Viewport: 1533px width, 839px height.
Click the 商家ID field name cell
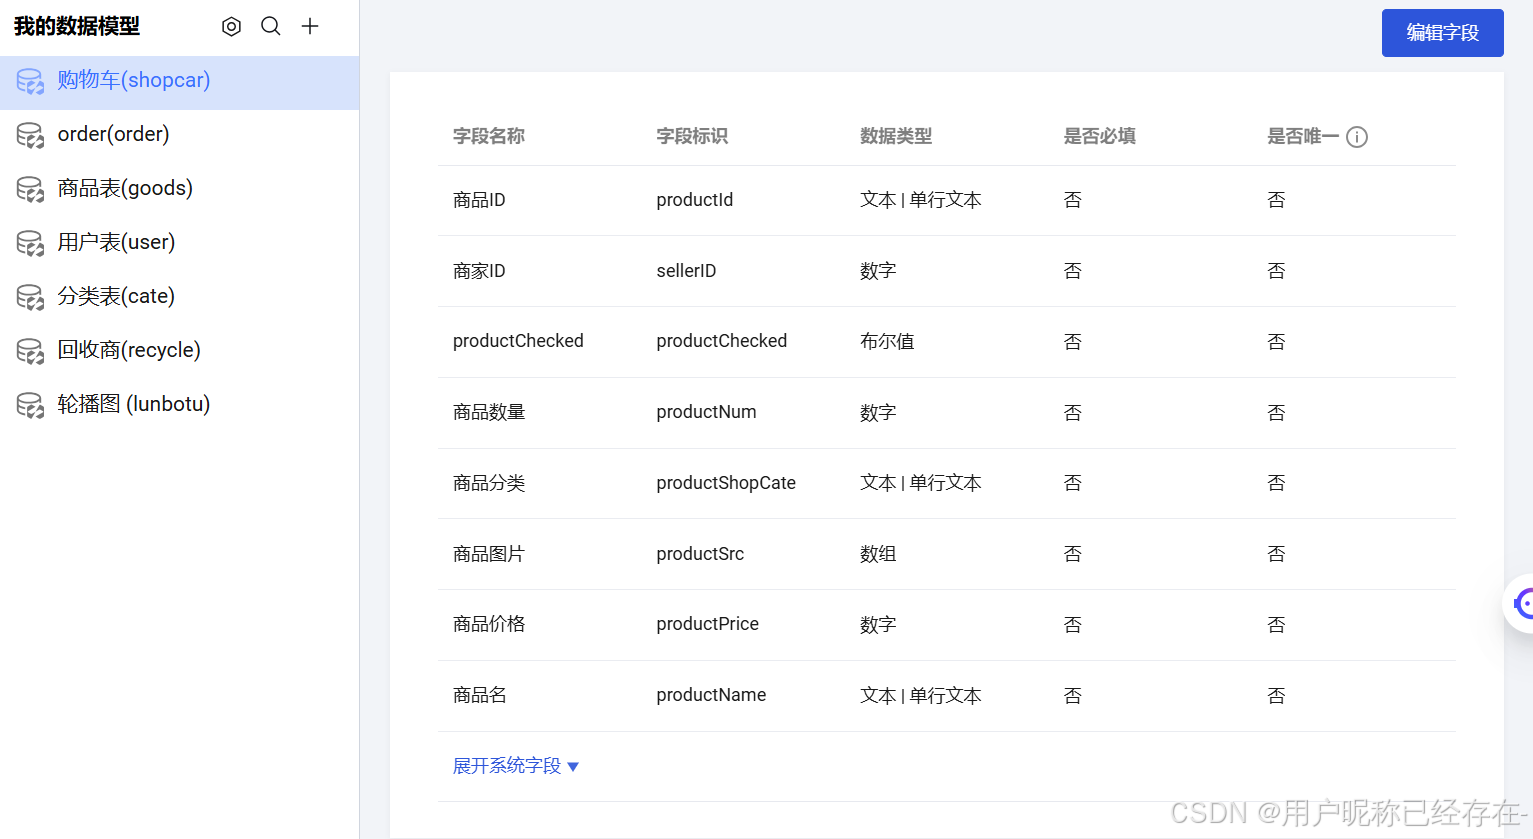[479, 271]
